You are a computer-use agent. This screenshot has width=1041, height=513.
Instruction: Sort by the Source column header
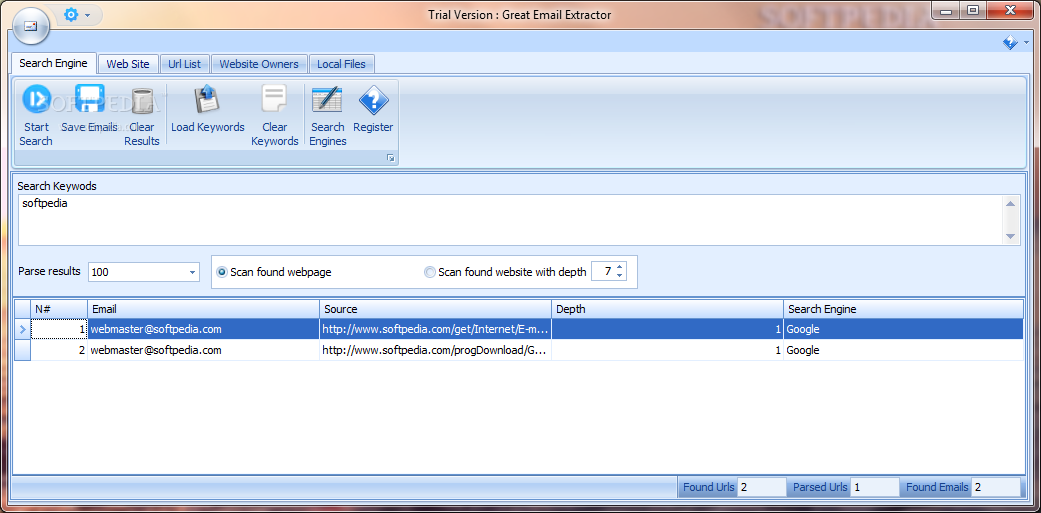pos(436,309)
